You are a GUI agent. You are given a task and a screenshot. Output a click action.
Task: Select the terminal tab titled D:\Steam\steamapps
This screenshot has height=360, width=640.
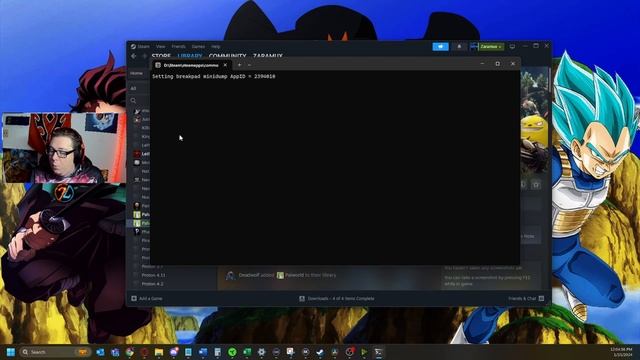point(191,65)
